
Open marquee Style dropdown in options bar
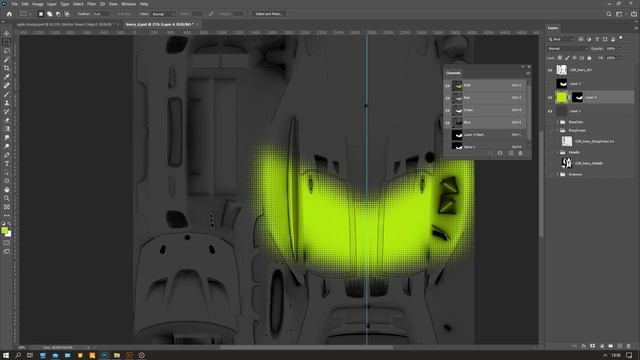click(163, 14)
